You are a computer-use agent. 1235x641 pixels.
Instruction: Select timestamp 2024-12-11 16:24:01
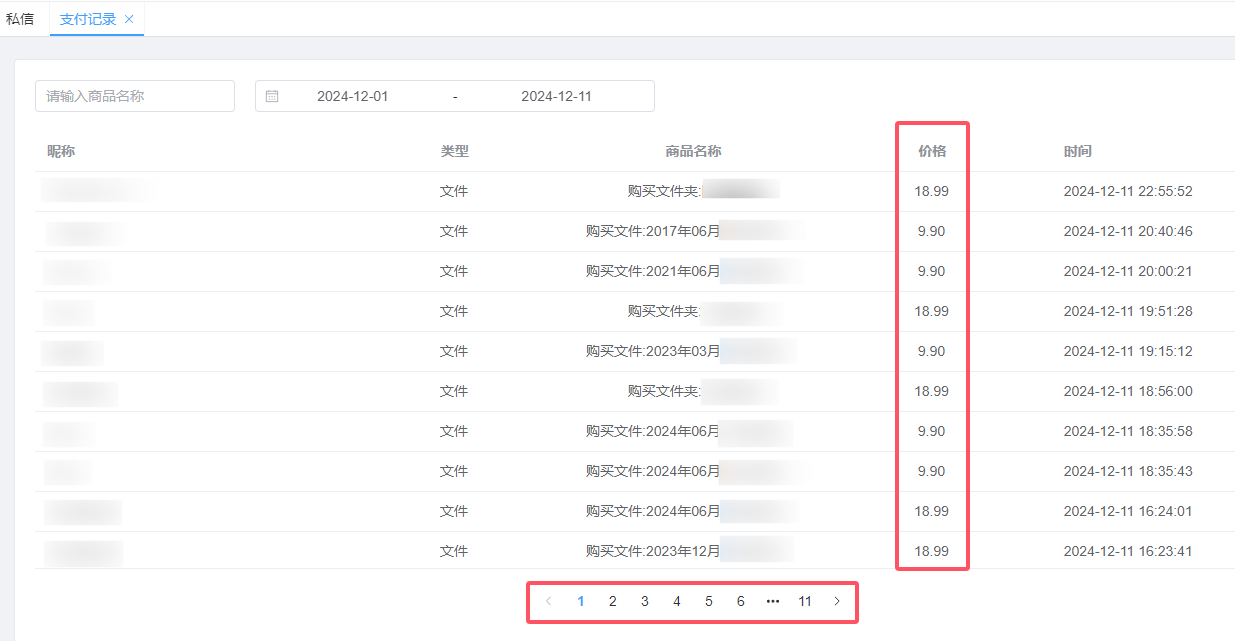pyautogui.click(x=1128, y=511)
